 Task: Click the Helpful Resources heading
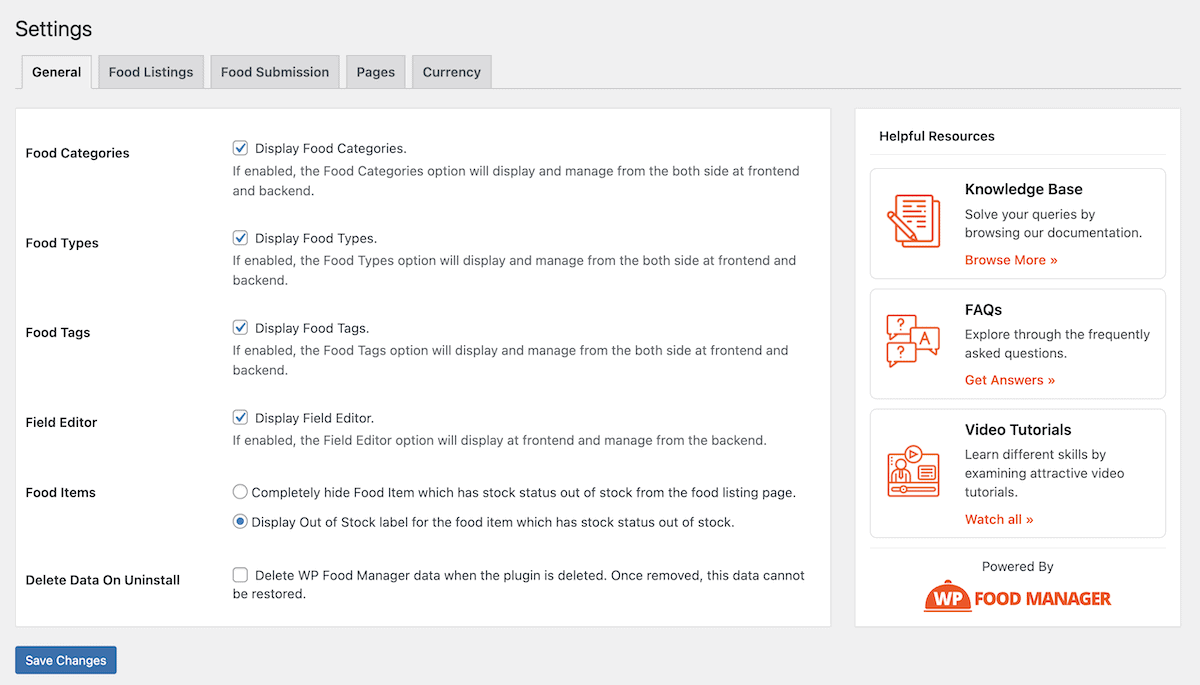(x=937, y=136)
